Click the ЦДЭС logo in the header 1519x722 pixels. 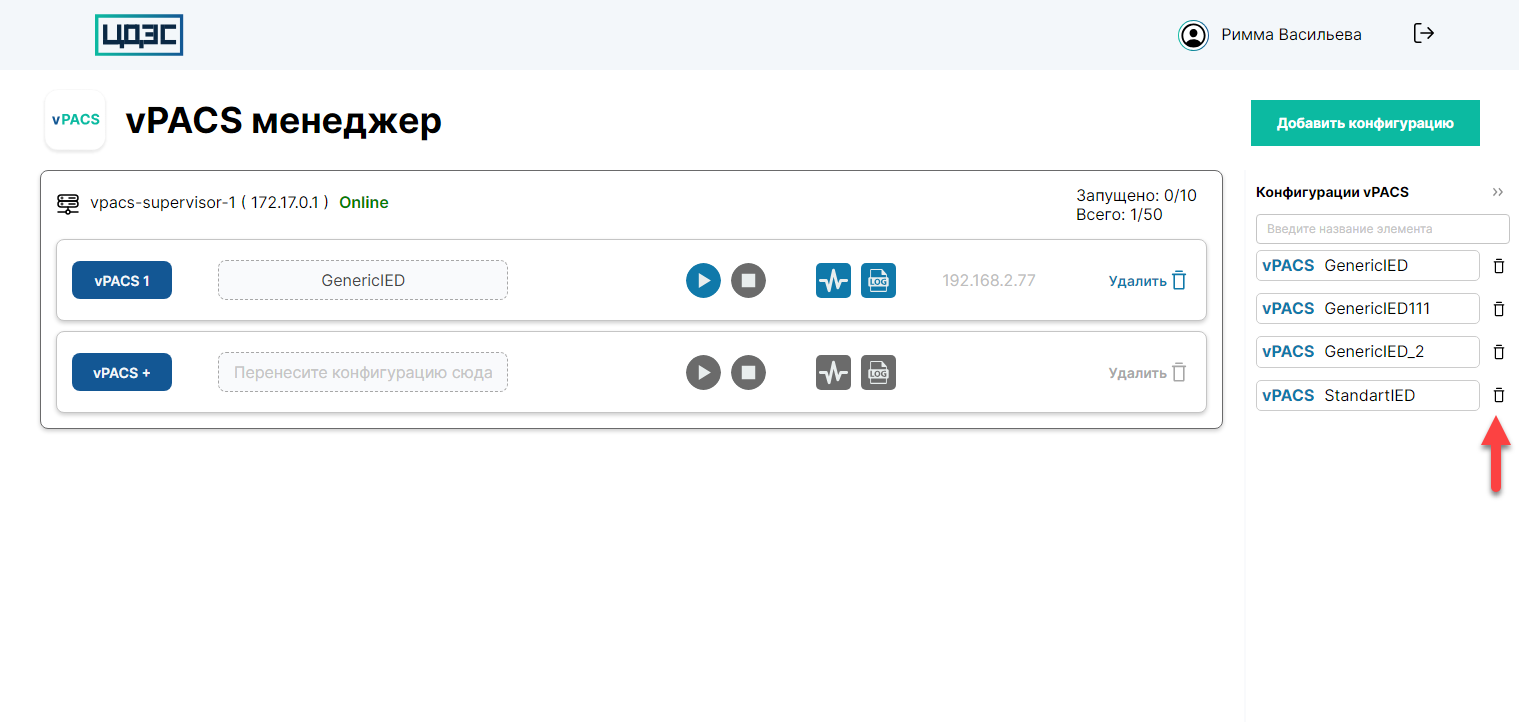139,35
